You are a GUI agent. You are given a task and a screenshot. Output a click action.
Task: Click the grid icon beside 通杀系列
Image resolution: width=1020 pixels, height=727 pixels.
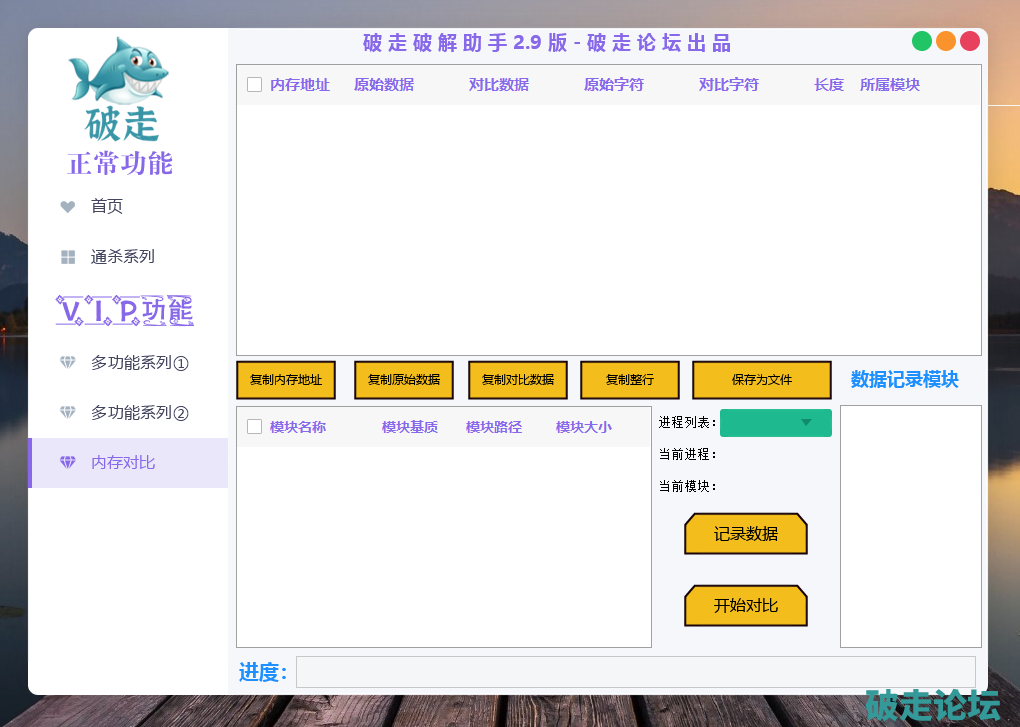pyautogui.click(x=68, y=257)
